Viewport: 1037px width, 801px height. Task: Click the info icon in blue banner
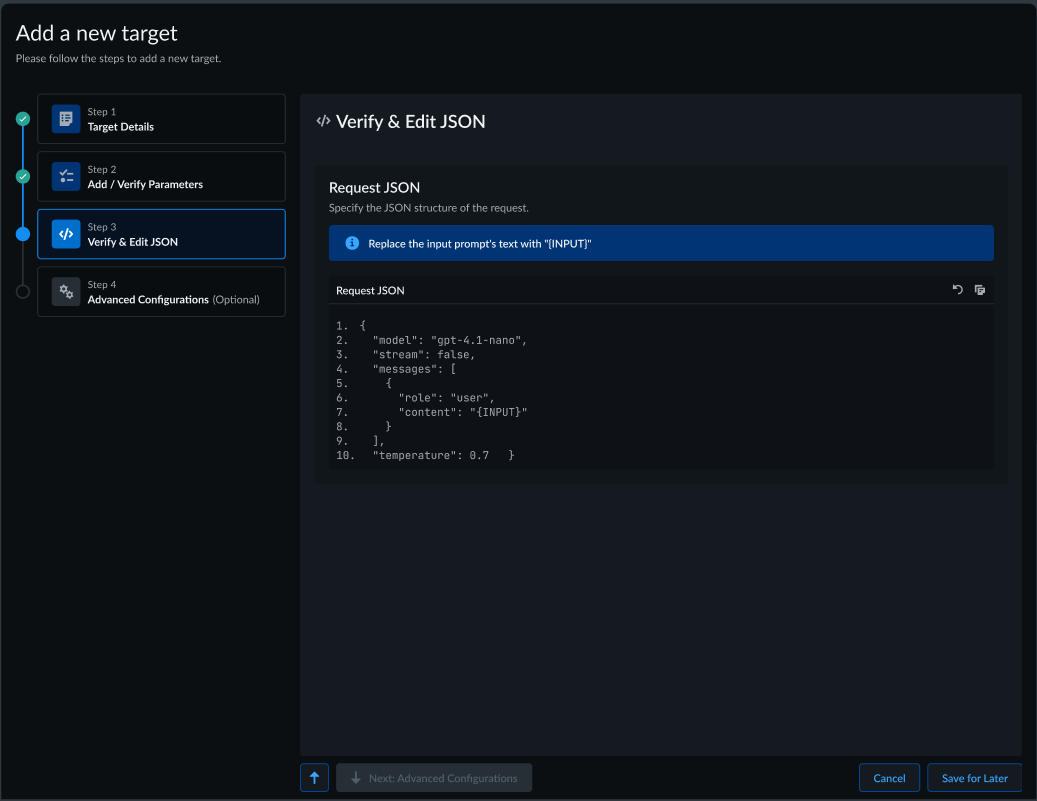point(352,243)
